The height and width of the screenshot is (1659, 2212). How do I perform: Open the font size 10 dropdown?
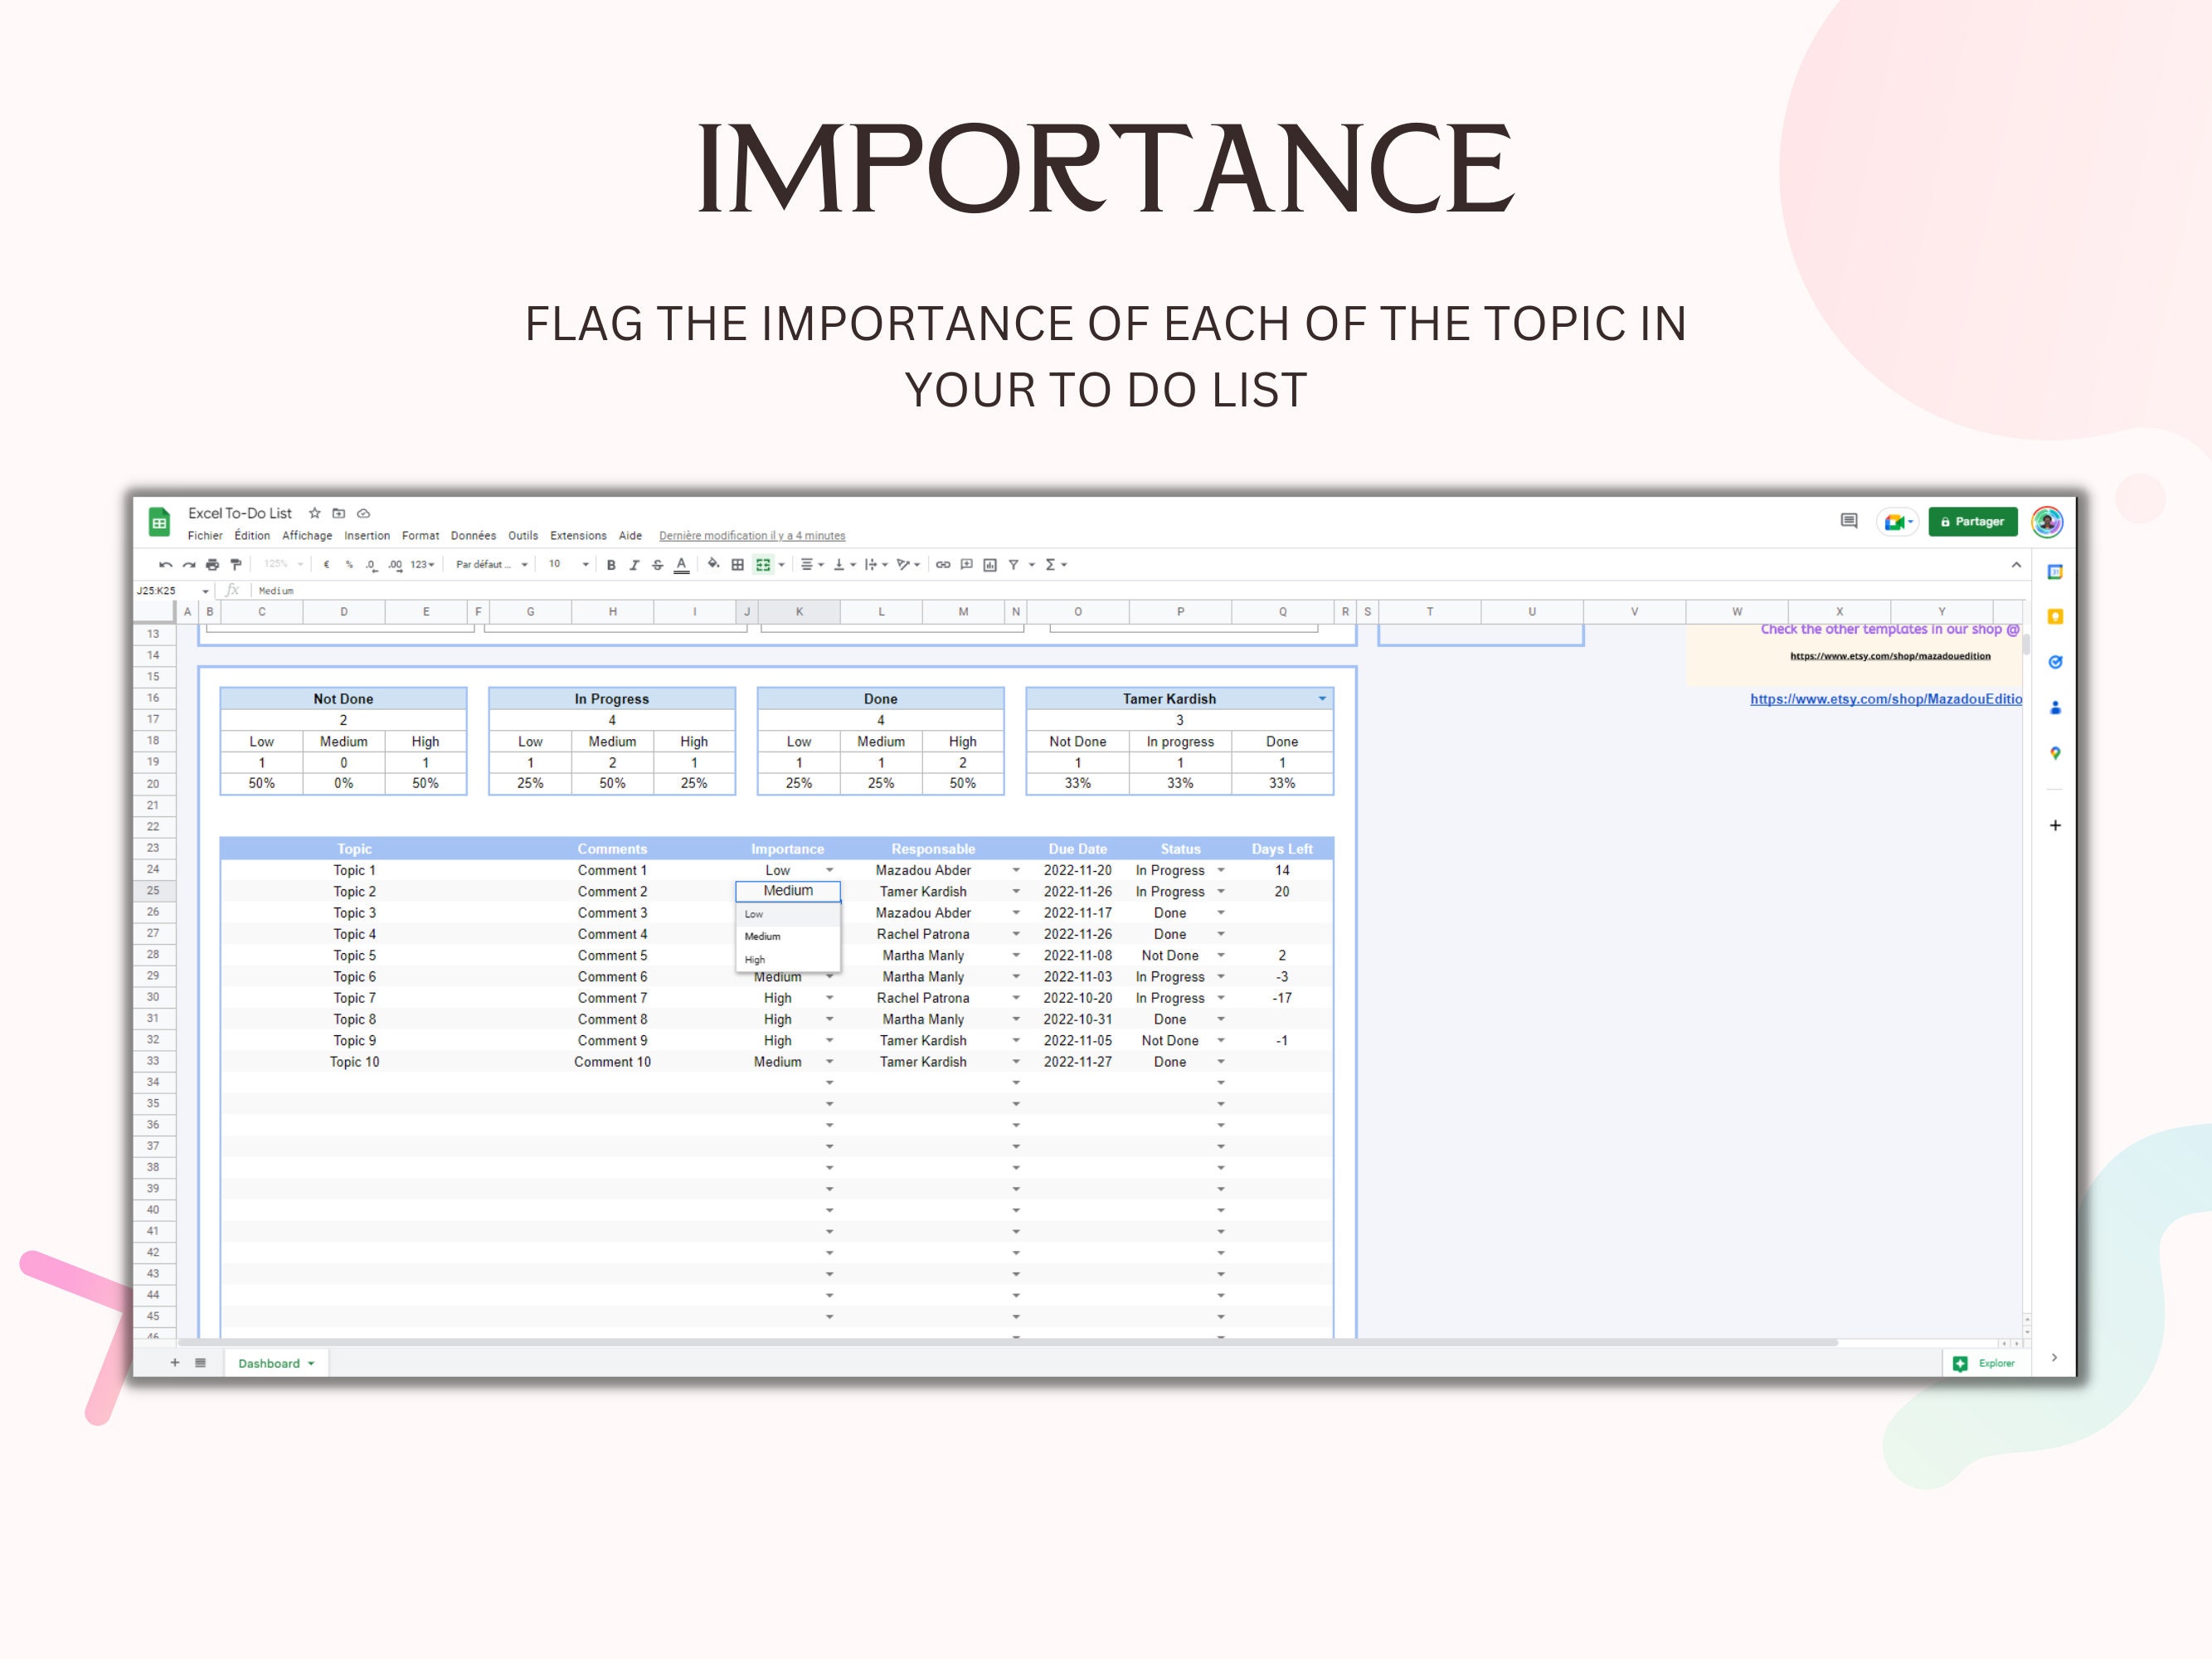coord(568,565)
